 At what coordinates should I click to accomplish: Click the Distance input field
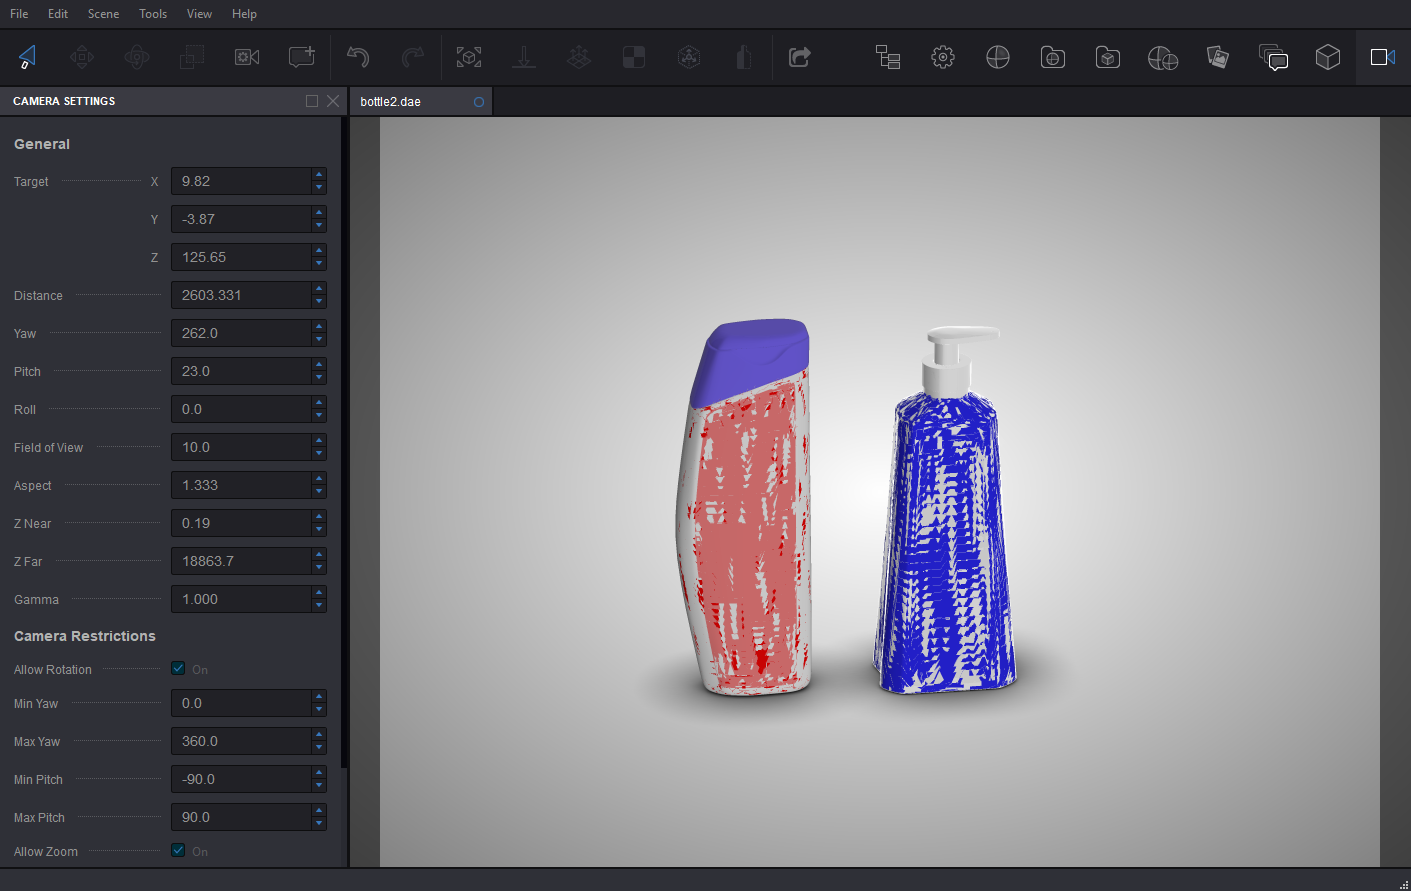(240, 295)
